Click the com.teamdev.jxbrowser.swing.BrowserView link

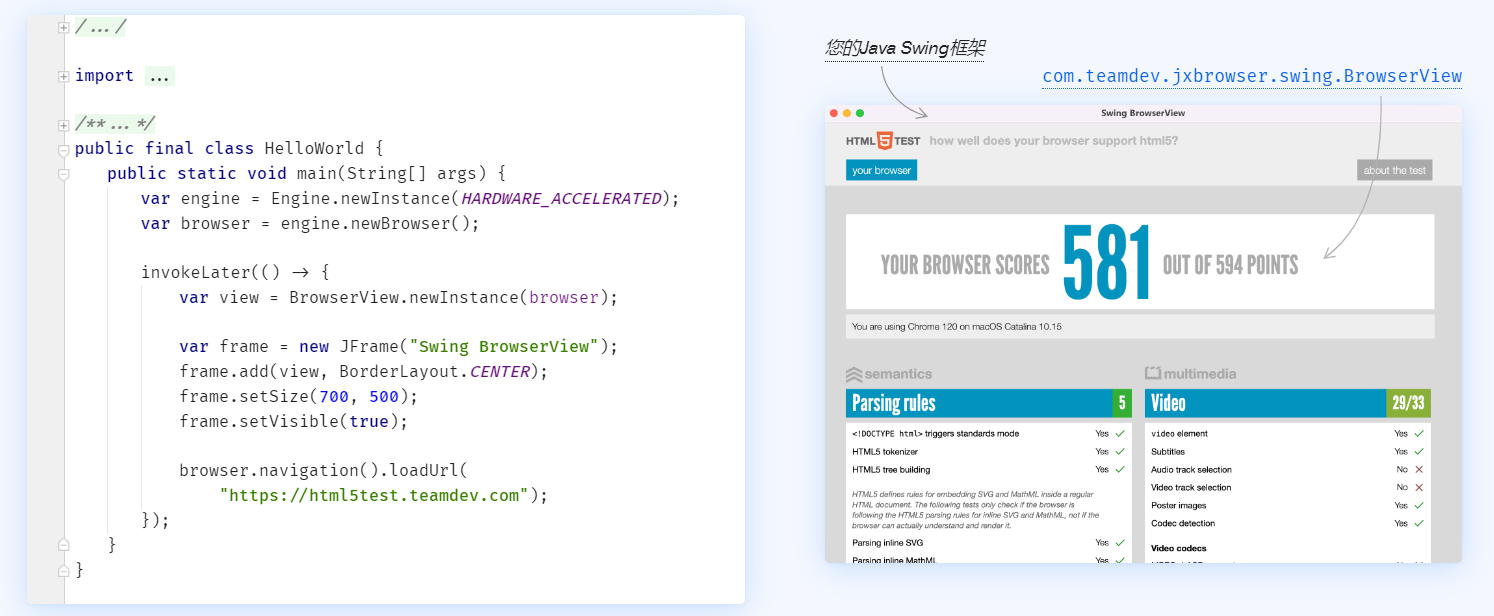click(x=1252, y=77)
